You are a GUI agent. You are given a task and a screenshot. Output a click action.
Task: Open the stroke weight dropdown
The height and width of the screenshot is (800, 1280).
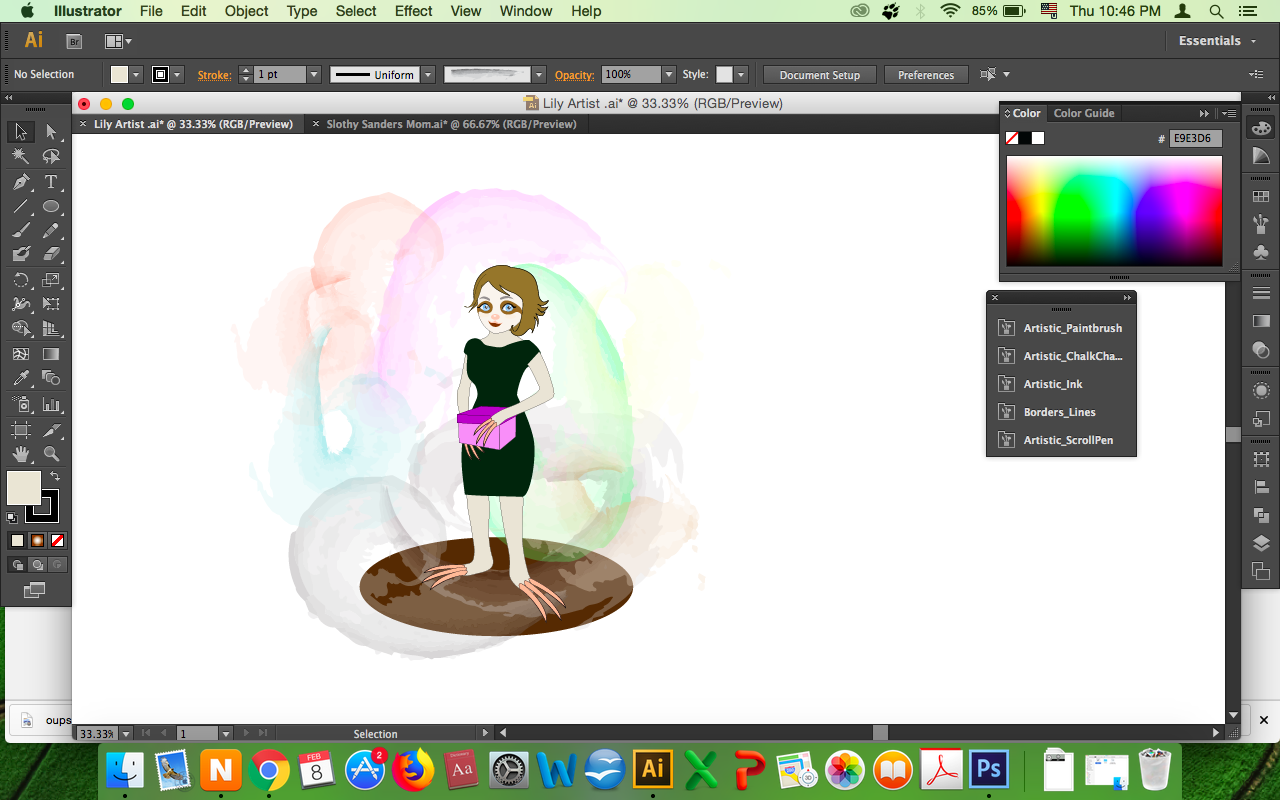[x=314, y=75]
